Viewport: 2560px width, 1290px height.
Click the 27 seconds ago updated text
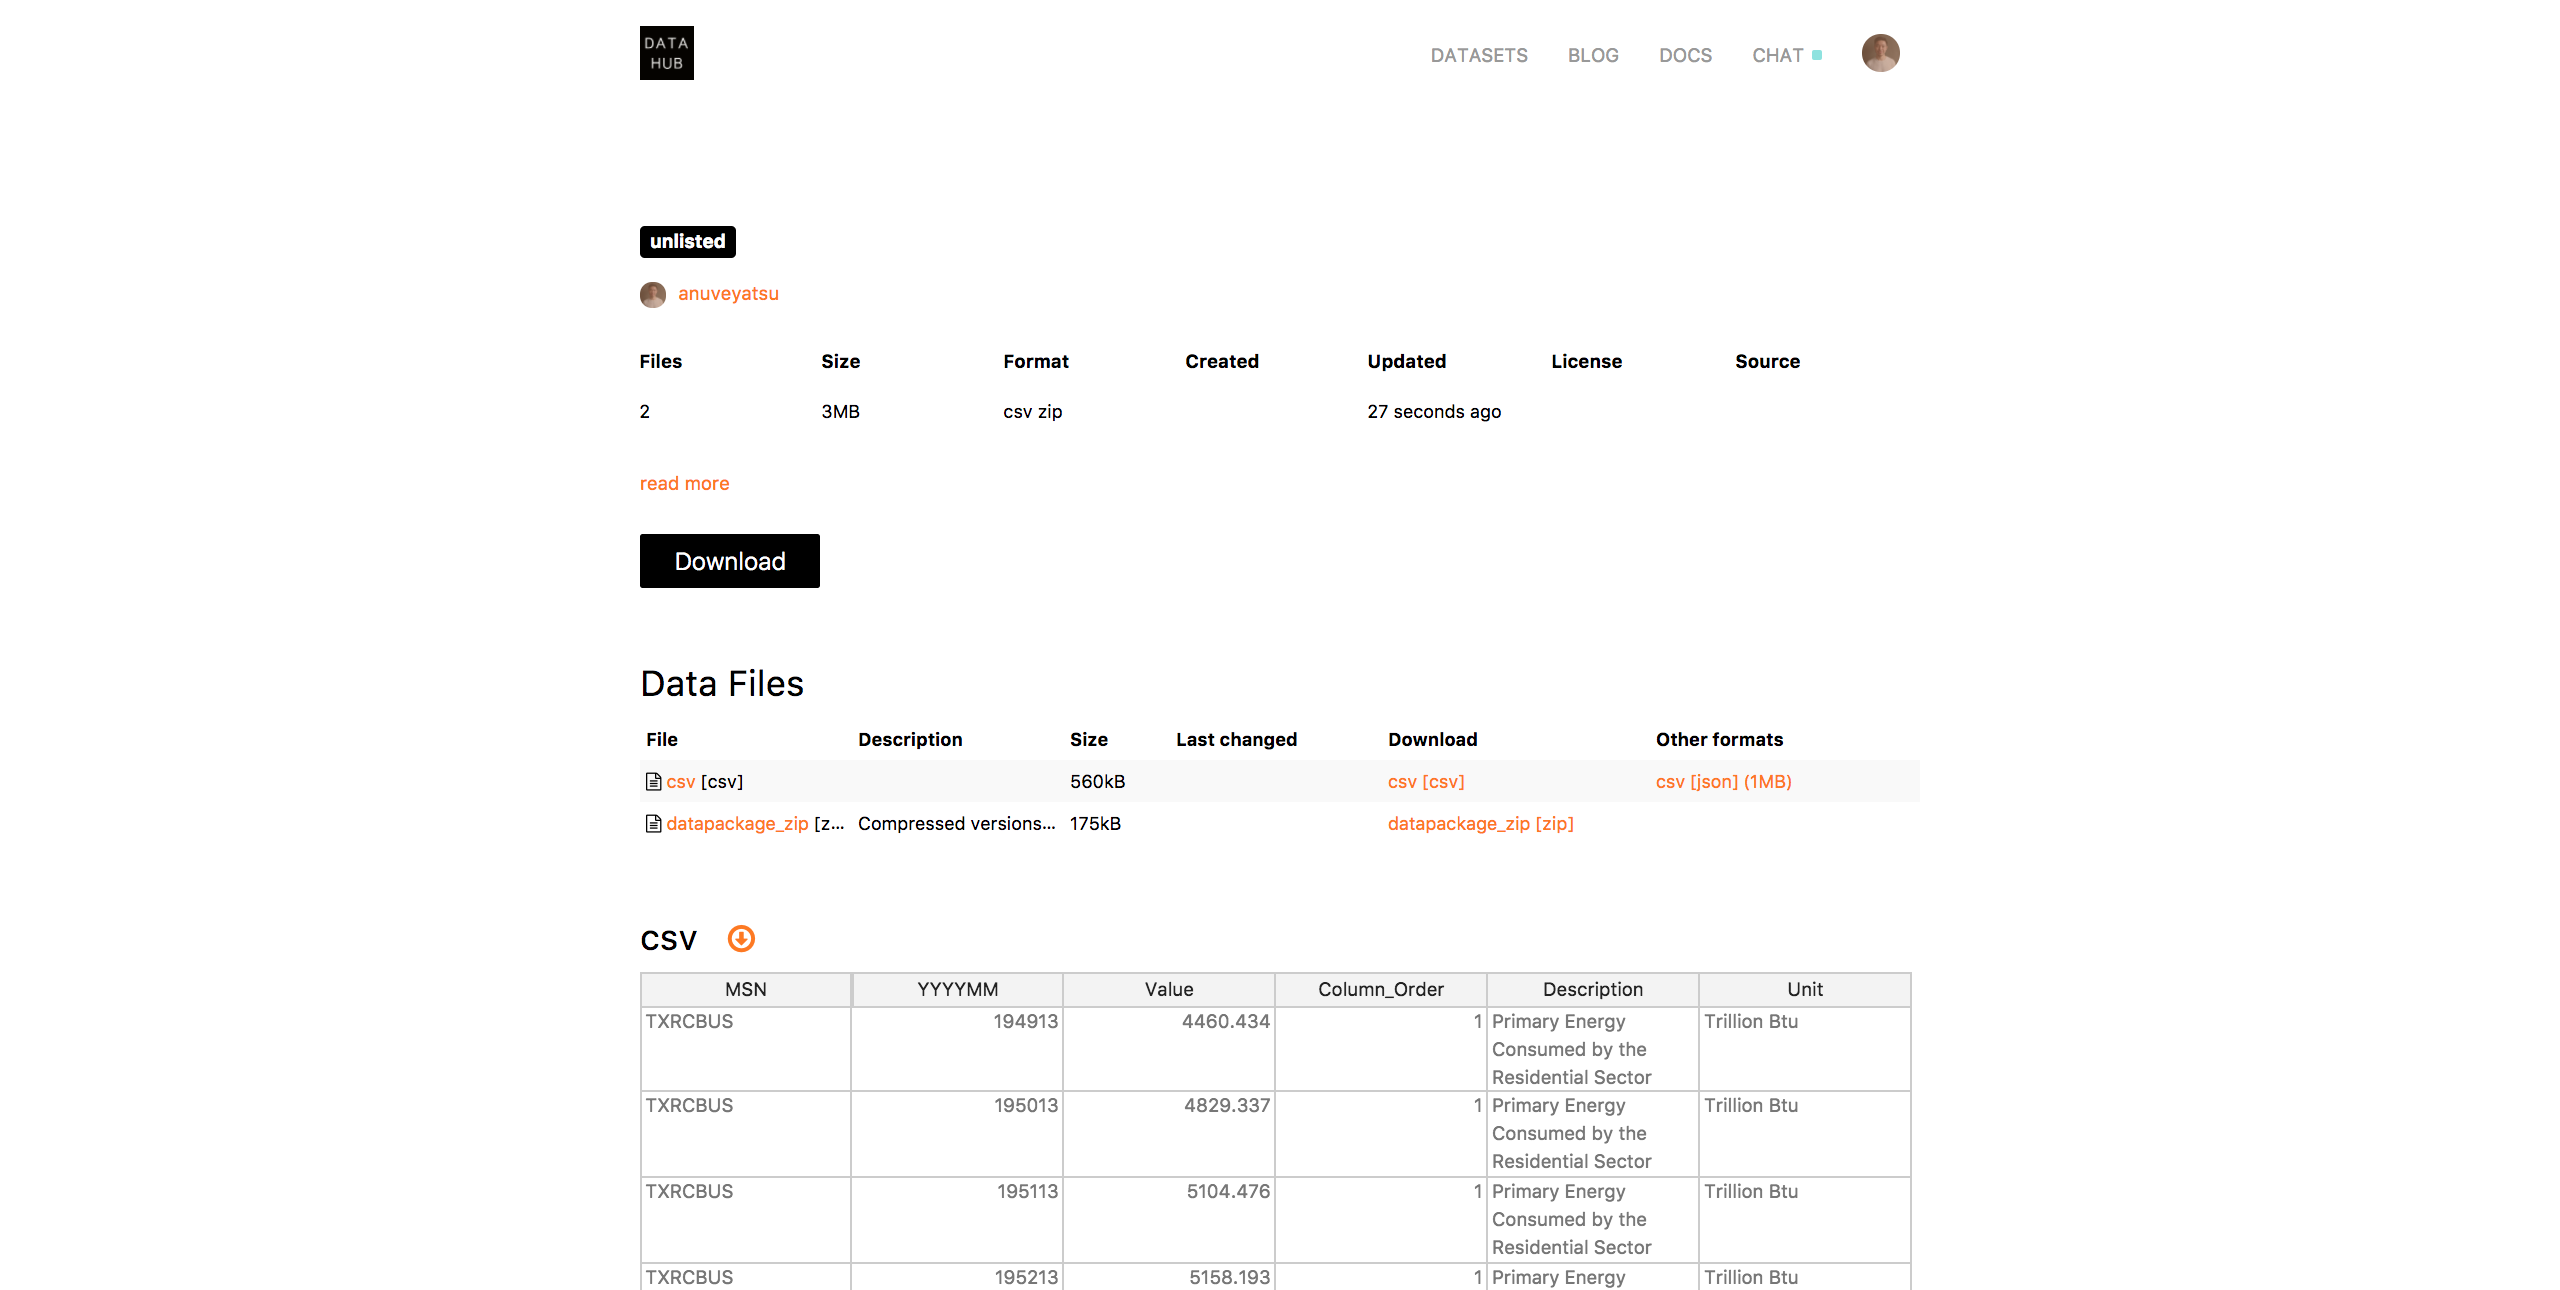(1434, 412)
